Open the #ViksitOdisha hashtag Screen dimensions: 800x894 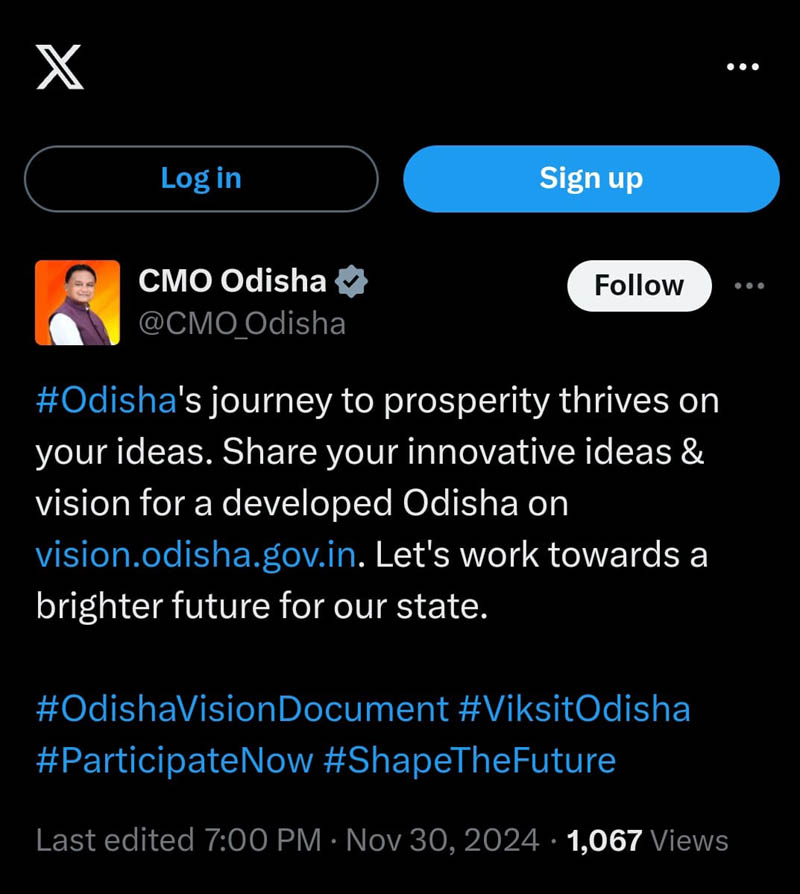[x=574, y=709]
